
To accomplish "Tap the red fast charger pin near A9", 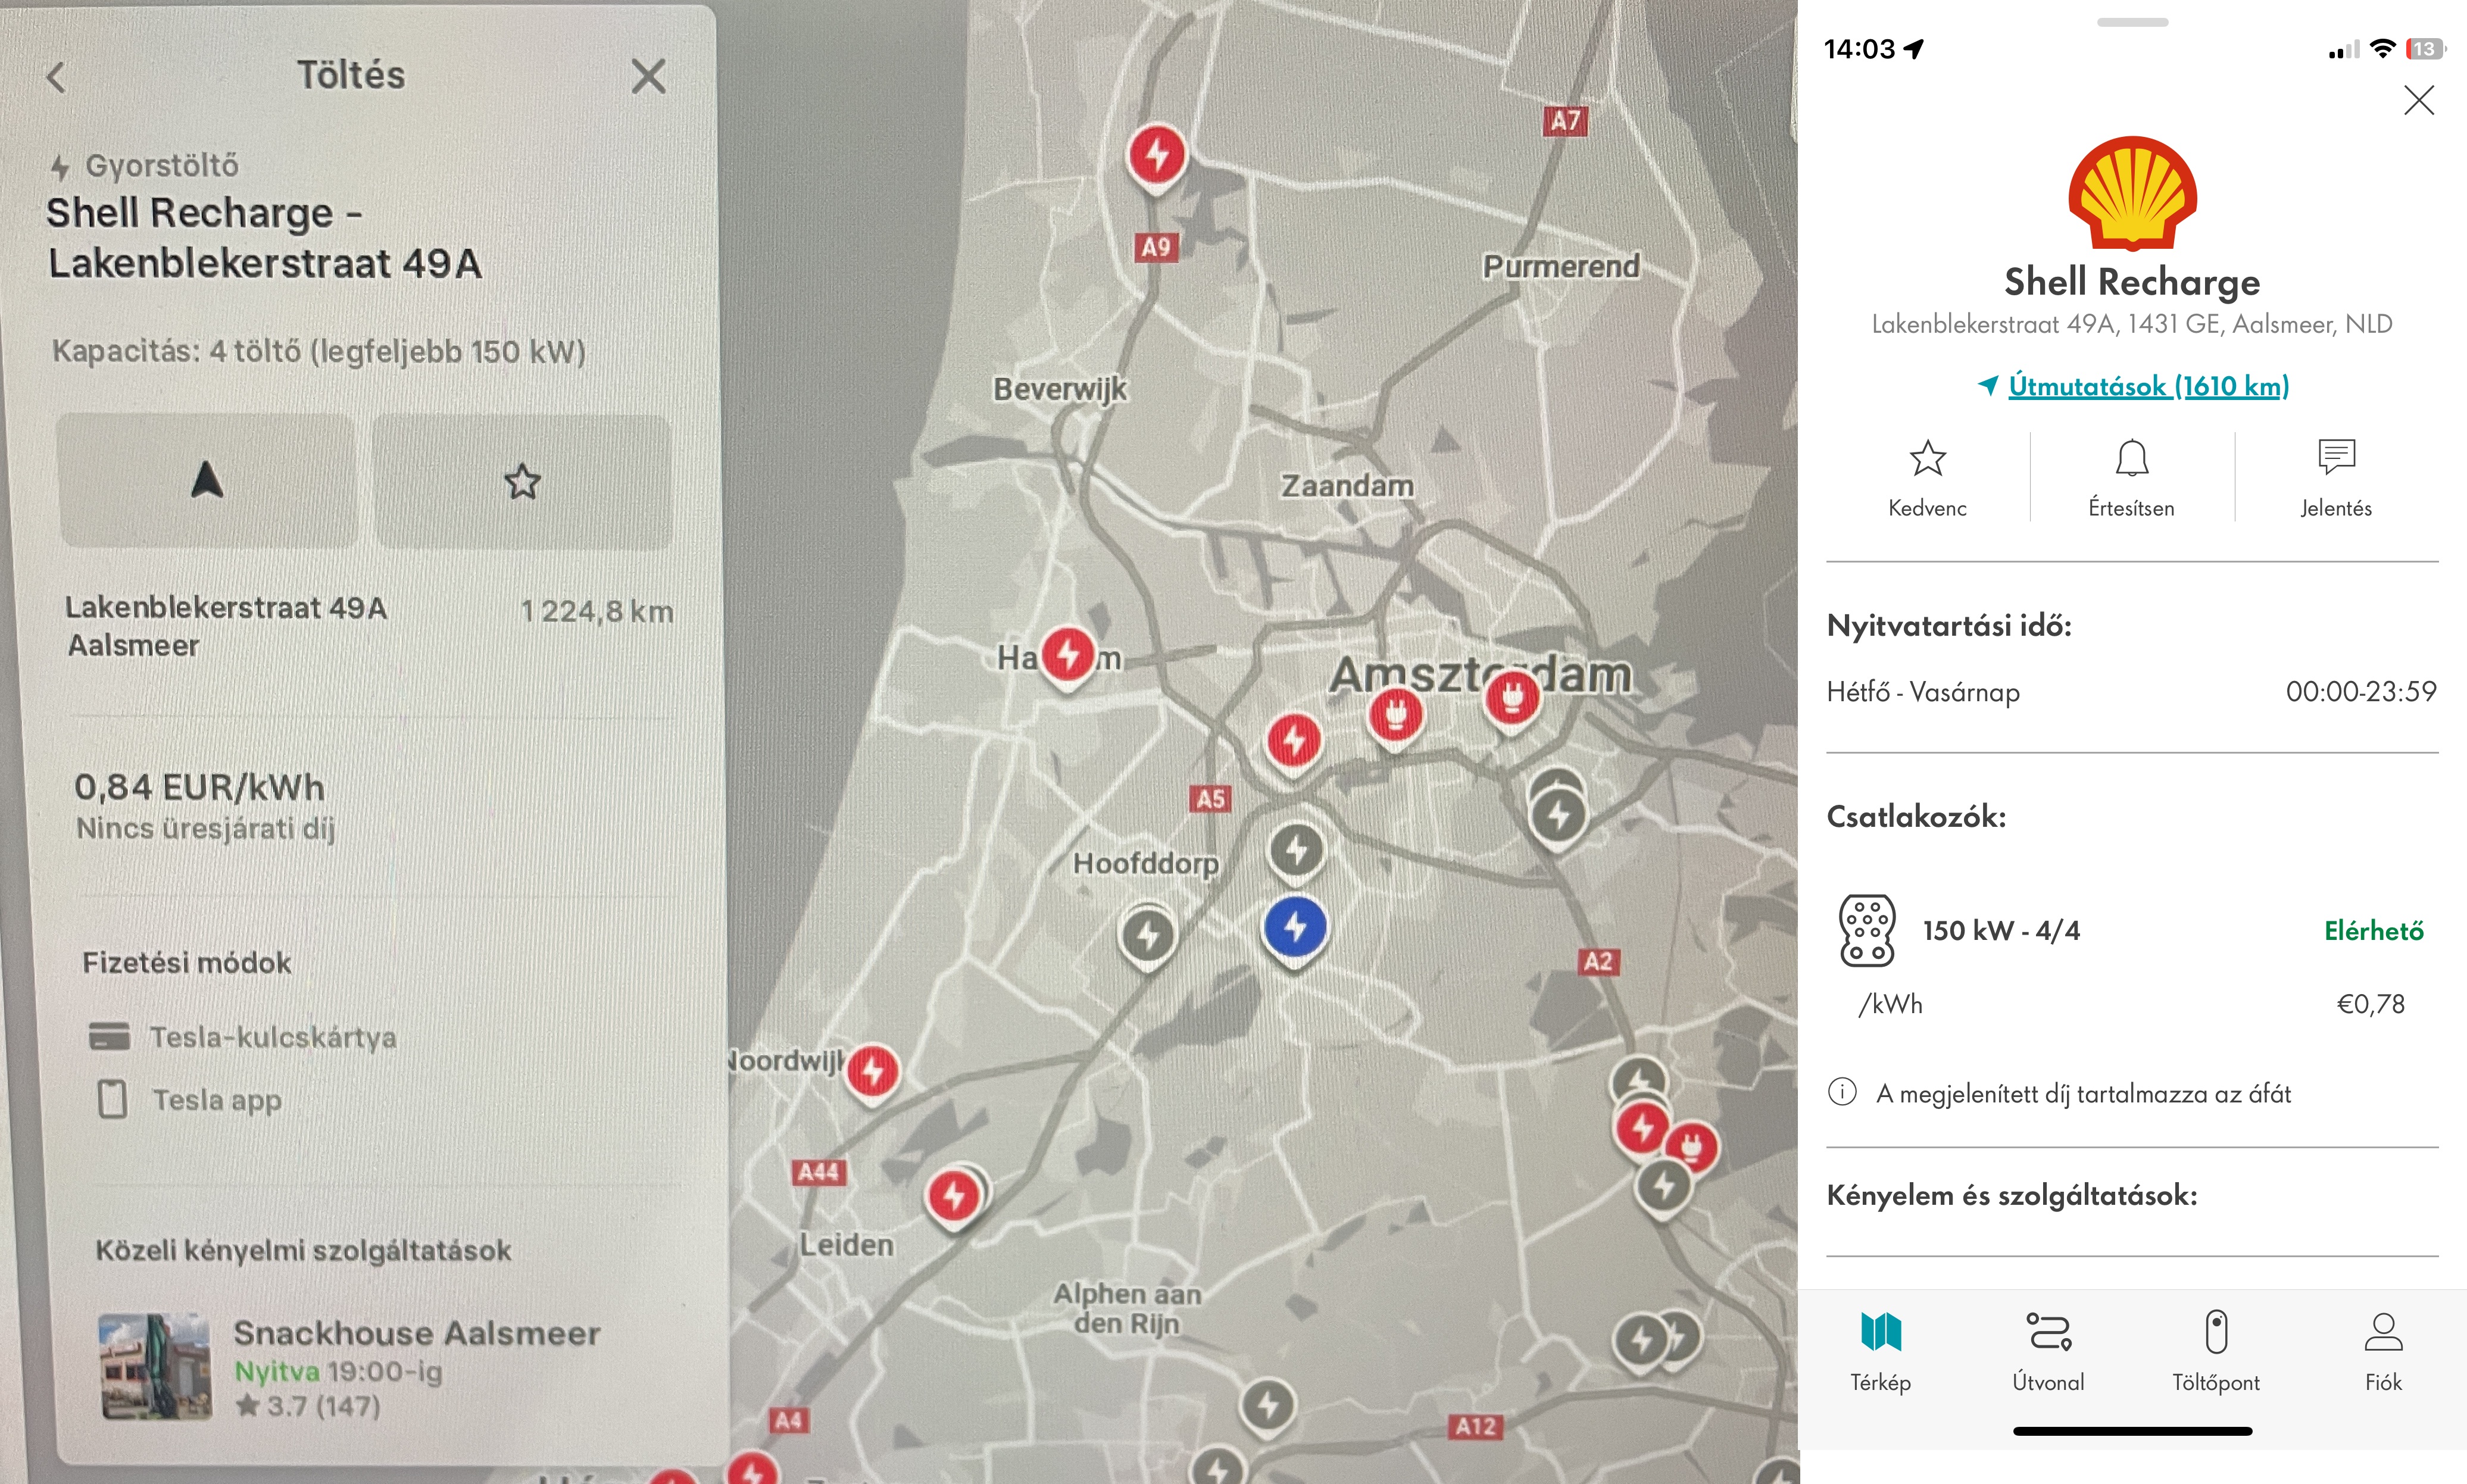I will (1157, 158).
